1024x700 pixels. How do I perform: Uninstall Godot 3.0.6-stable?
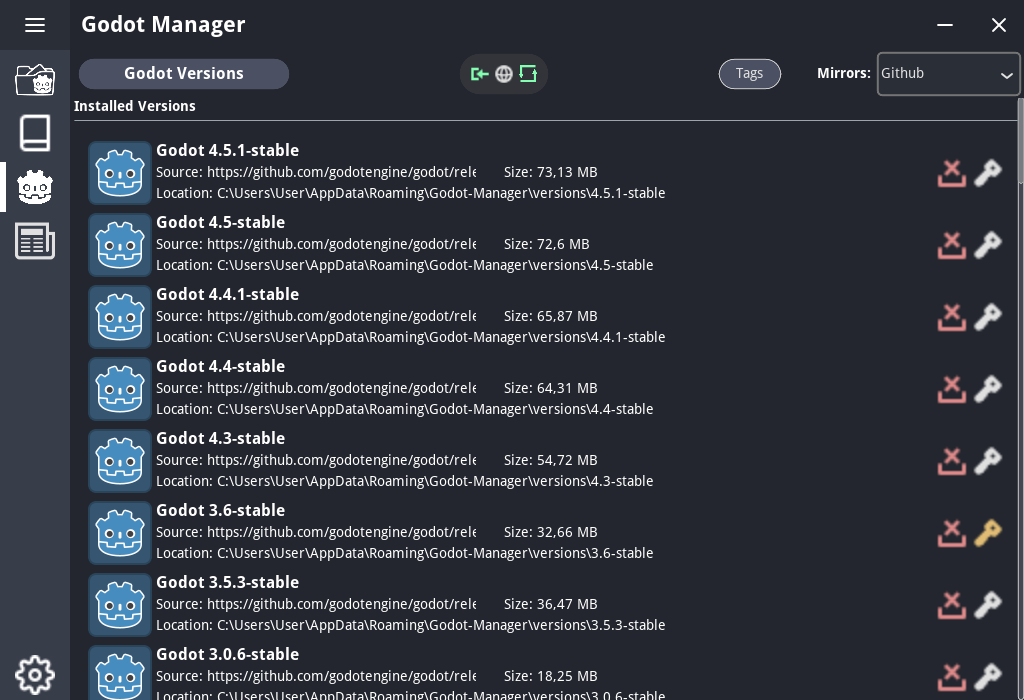tap(952, 676)
